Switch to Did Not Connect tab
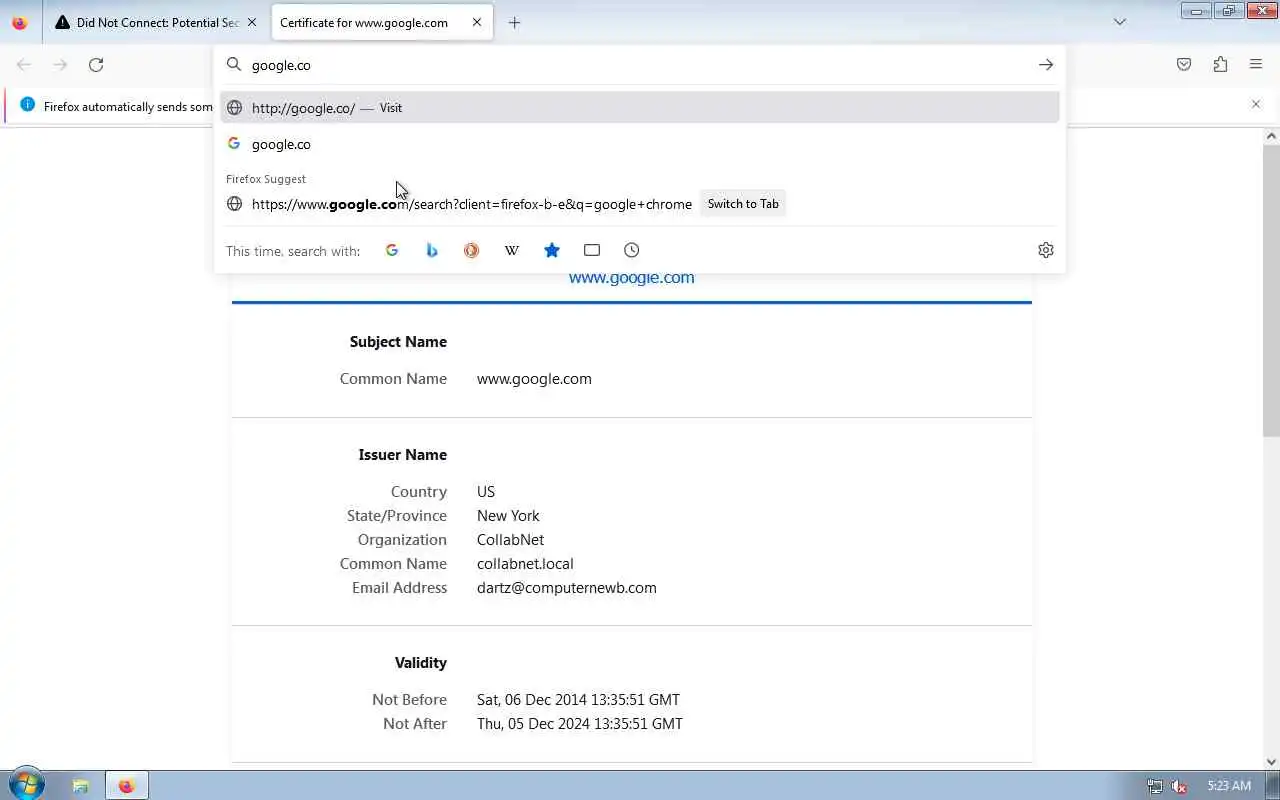The height and width of the screenshot is (800, 1280). click(x=148, y=22)
